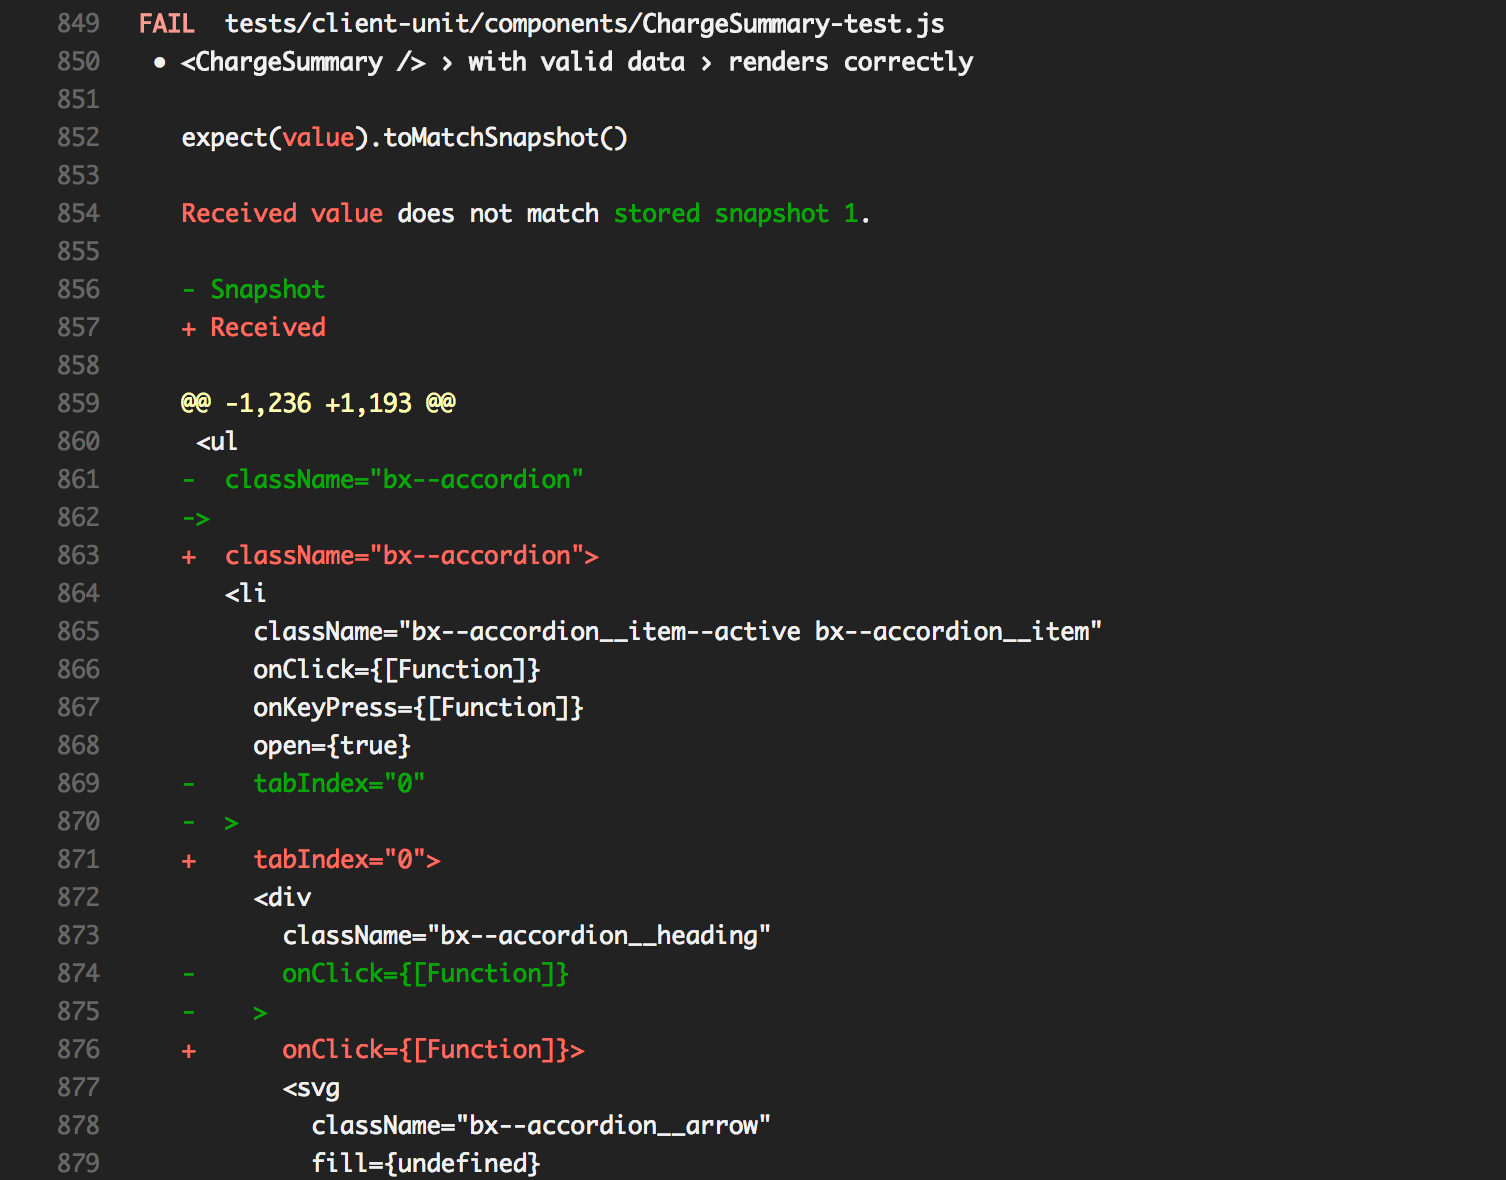Click the '+ Received' diff legend line
Viewport: 1506px width, 1180px height.
coord(253,327)
